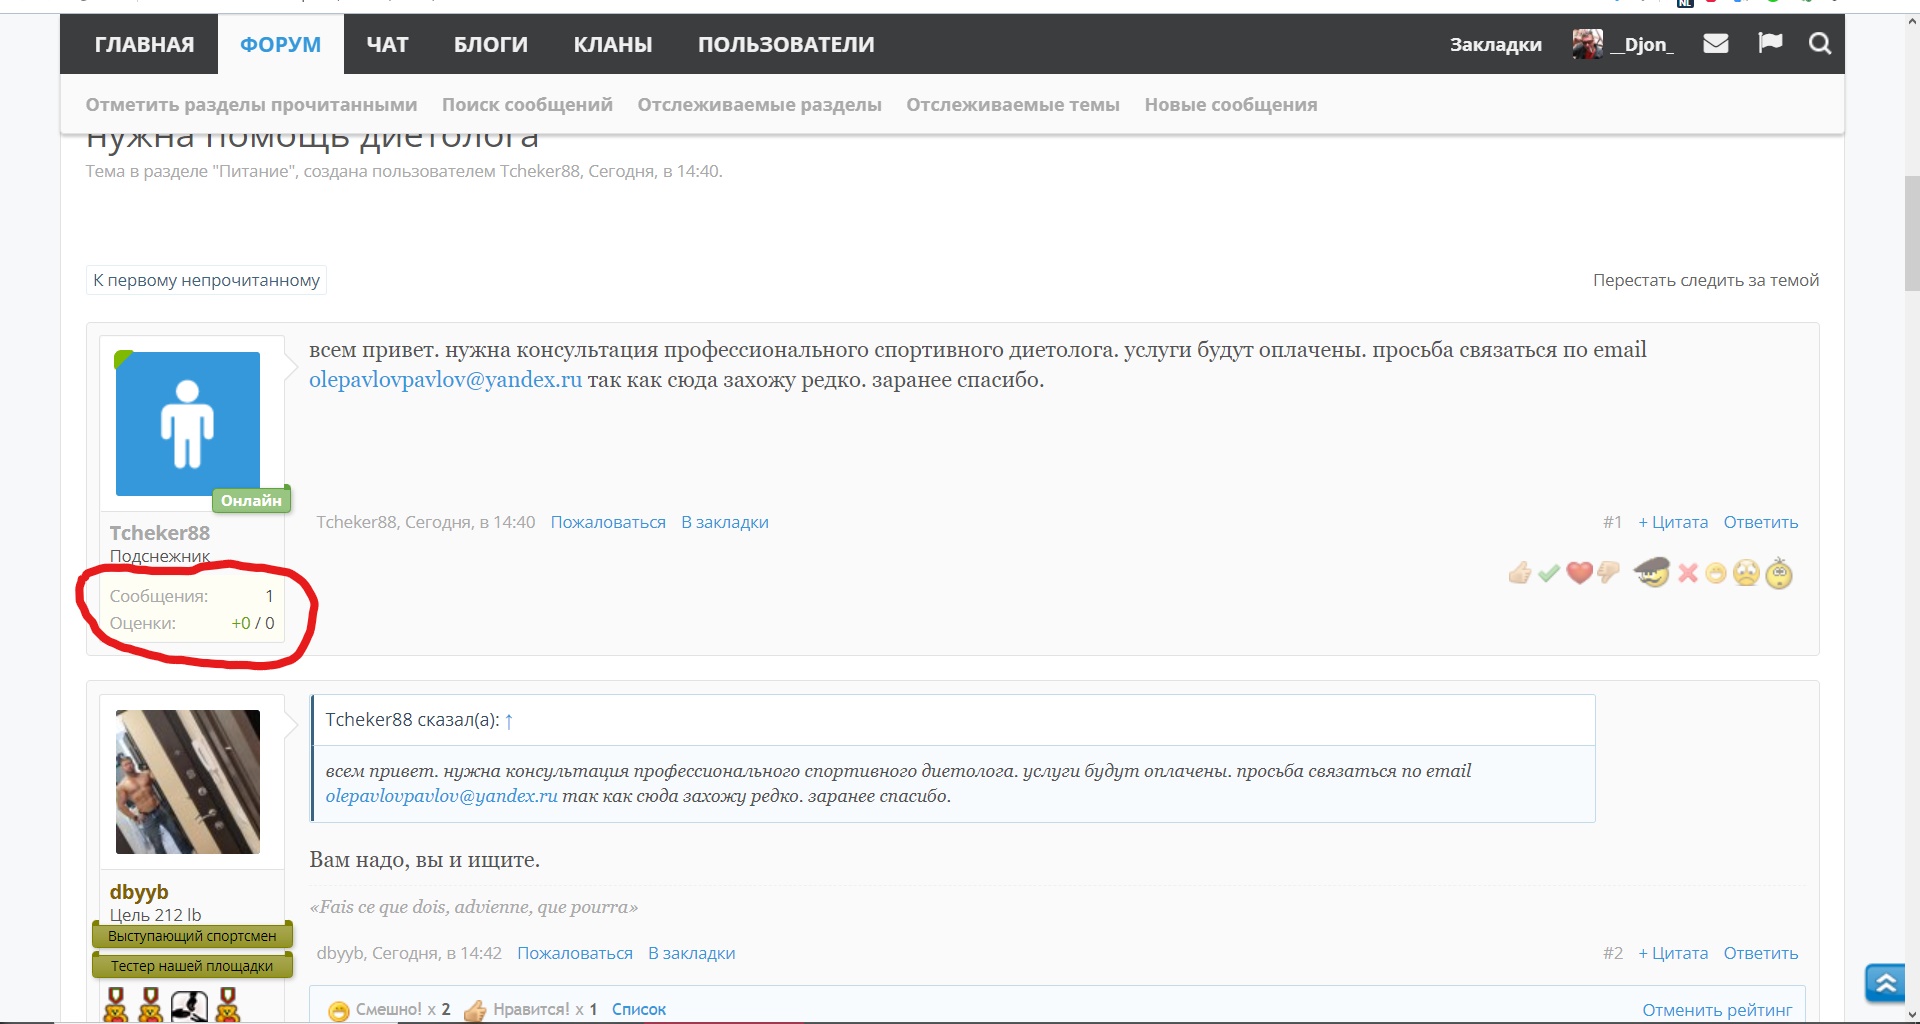Open permalink #1 of first post
1920x1024 pixels.
click(1612, 522)
